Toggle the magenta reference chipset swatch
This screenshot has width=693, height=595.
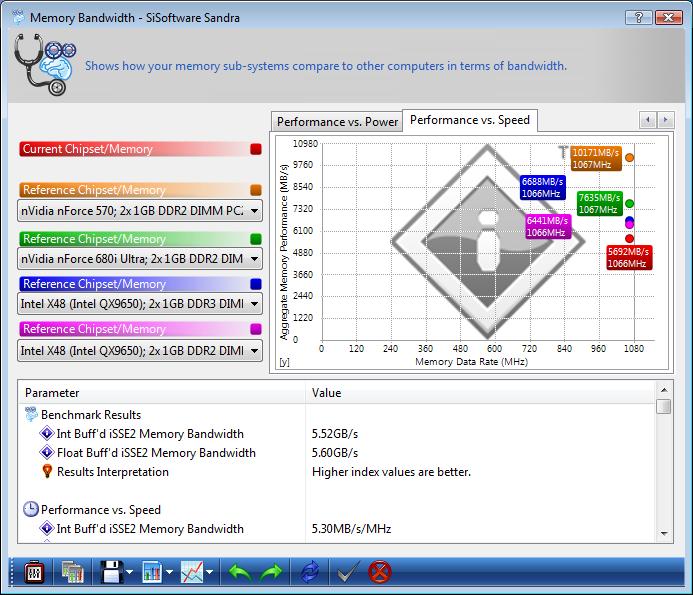pos(255,329)
